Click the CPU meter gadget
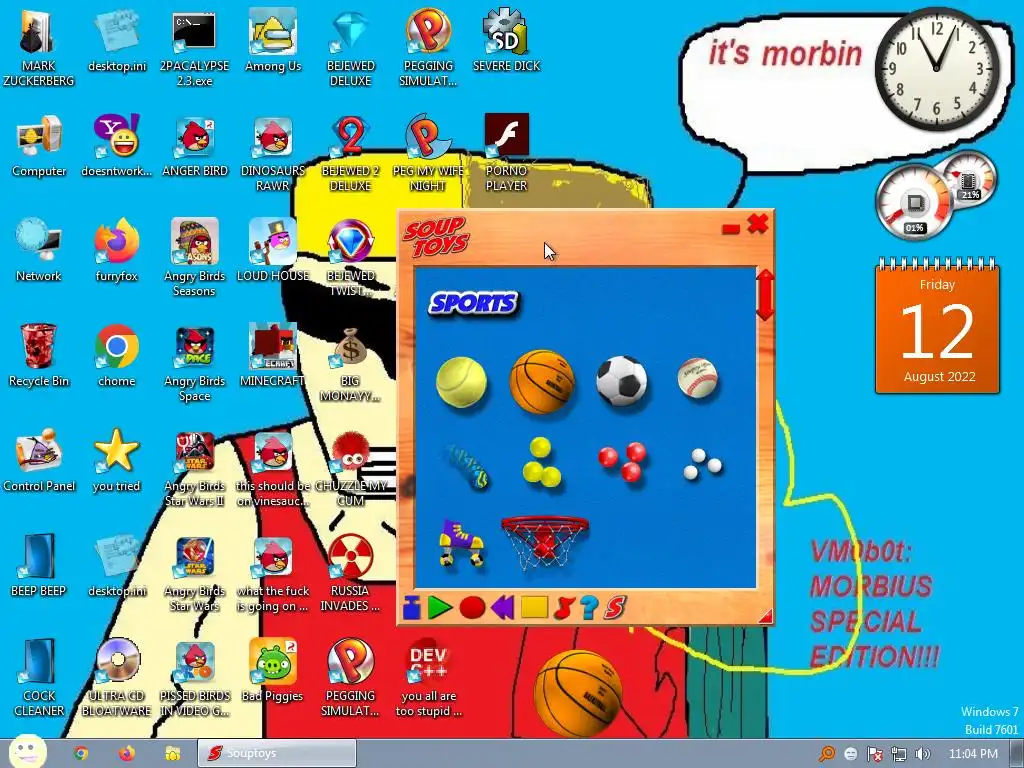 (x=914, y=200)
